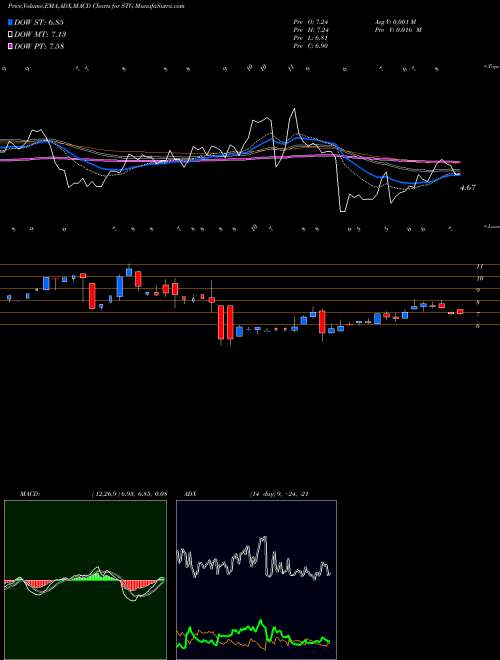Click the Pre C: 6.90 value
Image resolution: width=500 pixels, height=660 pixels.
(311, 46)
